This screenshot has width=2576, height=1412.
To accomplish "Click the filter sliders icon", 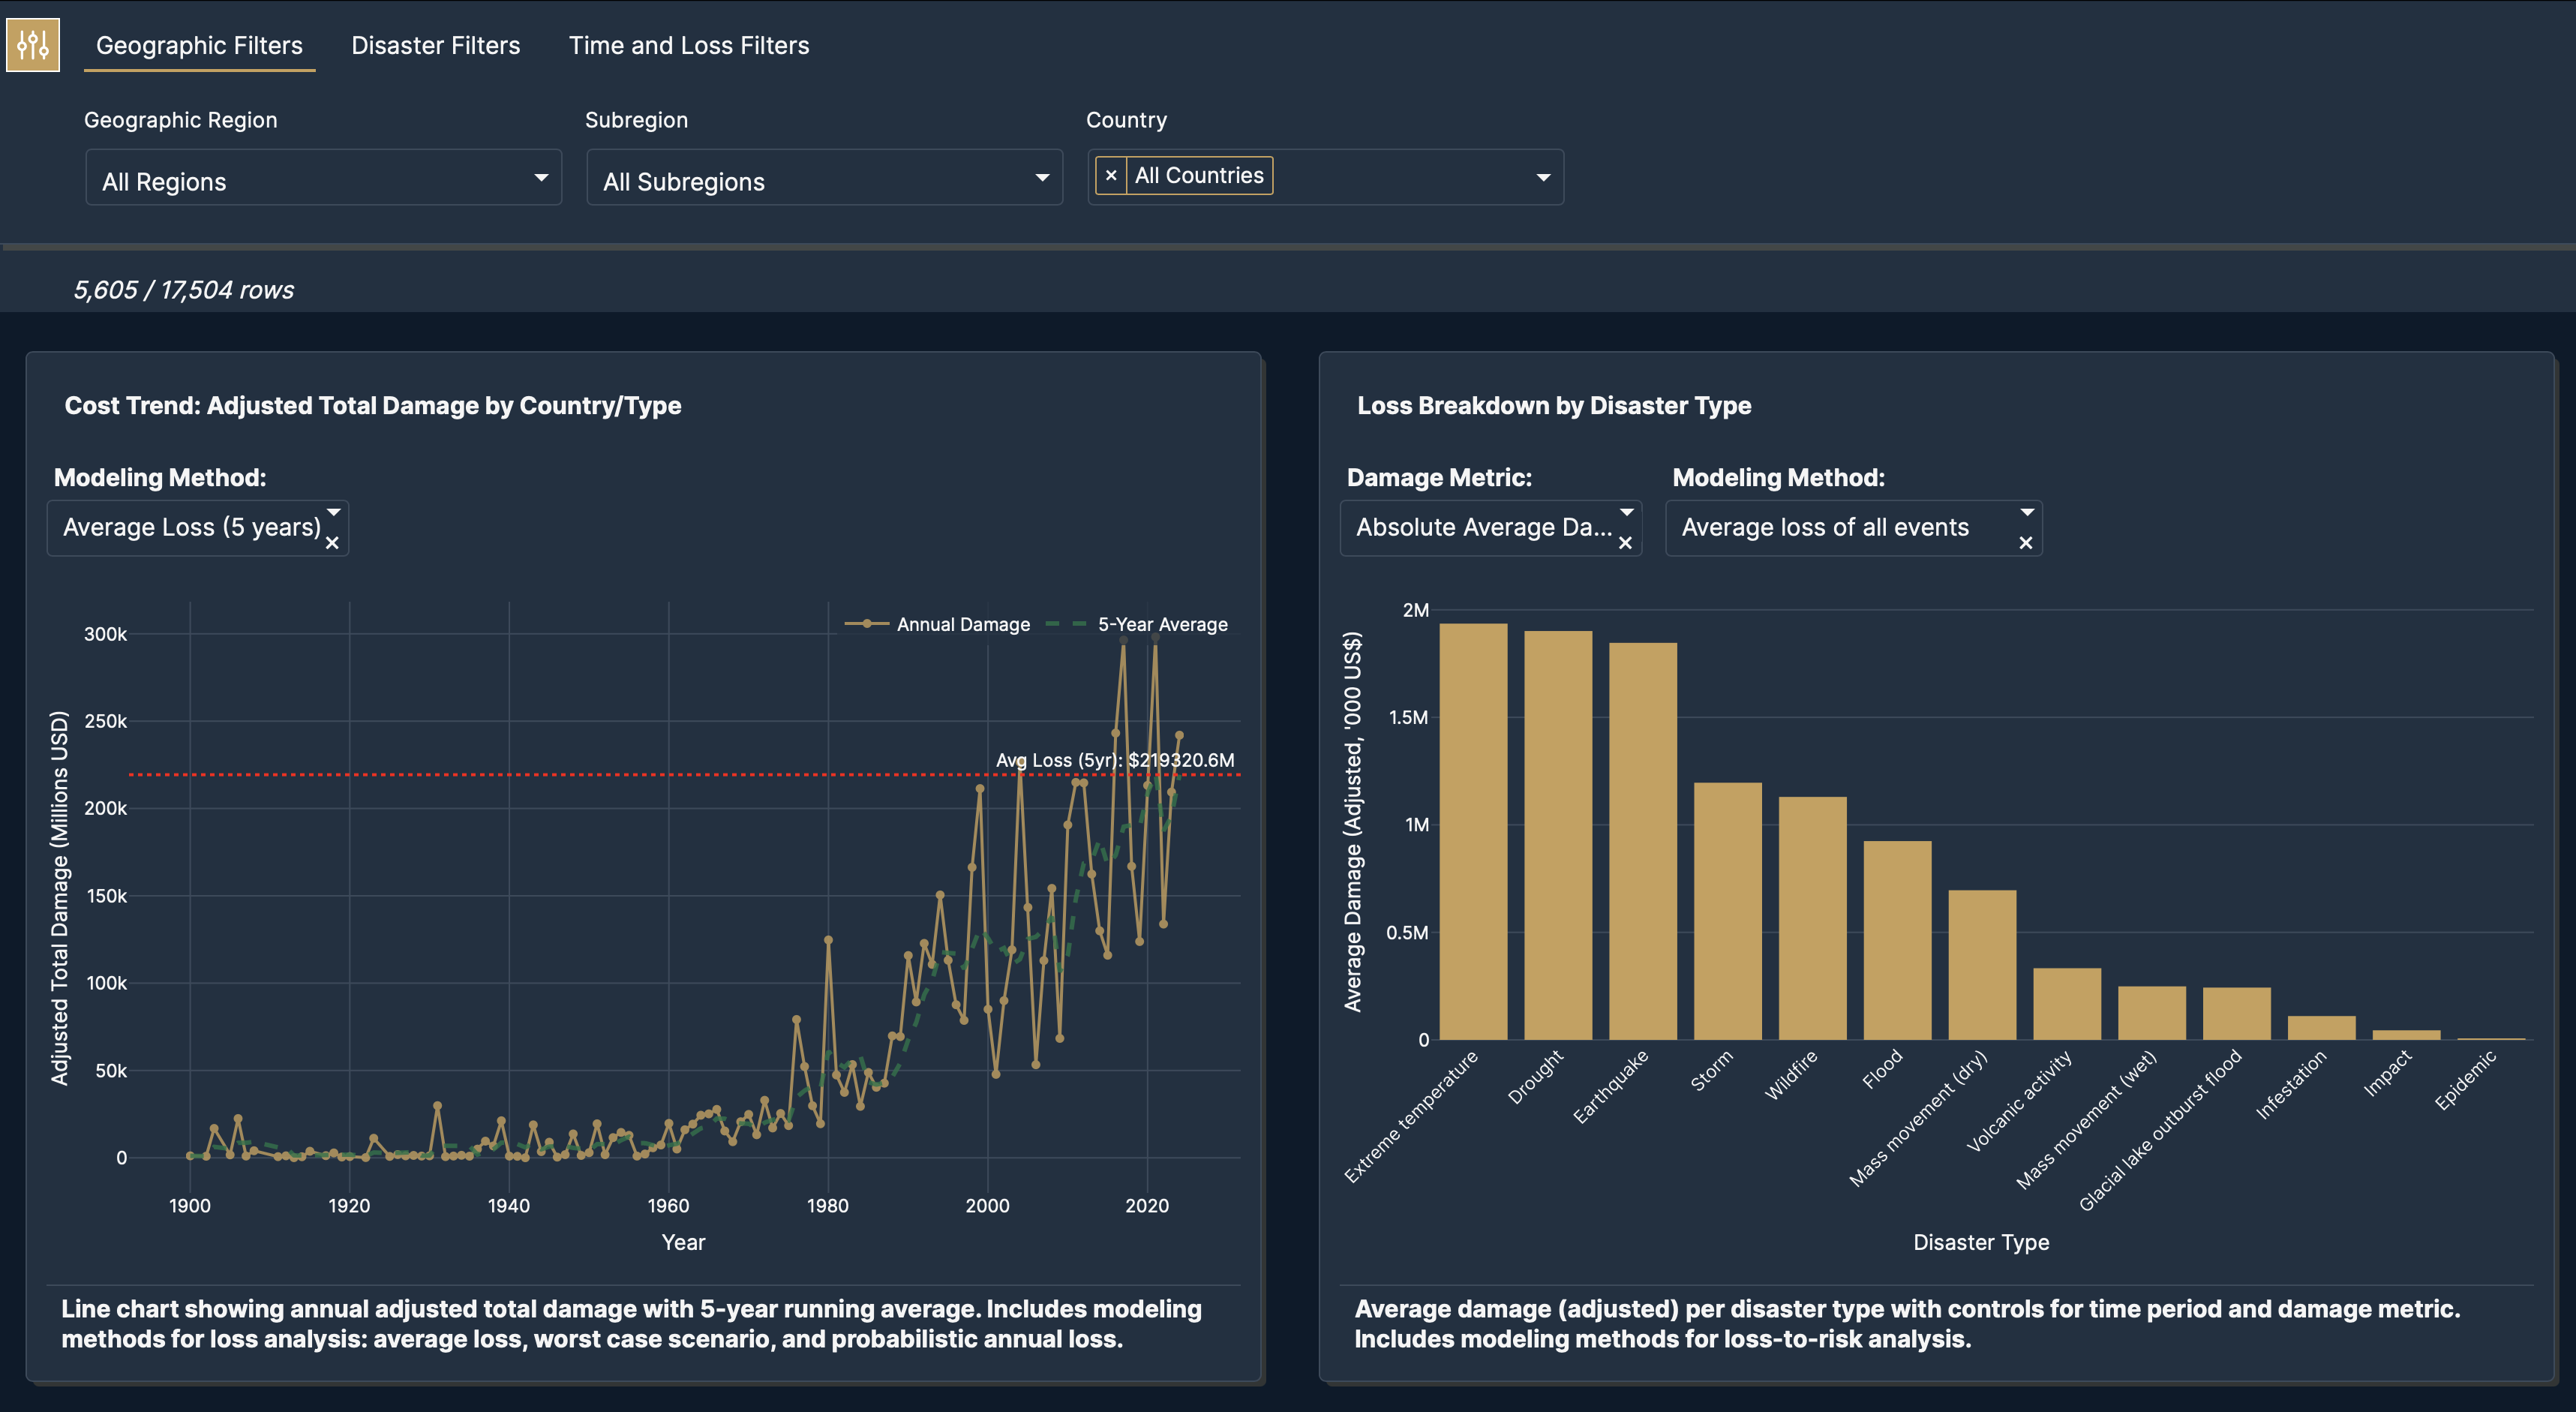I will [33, 45].
